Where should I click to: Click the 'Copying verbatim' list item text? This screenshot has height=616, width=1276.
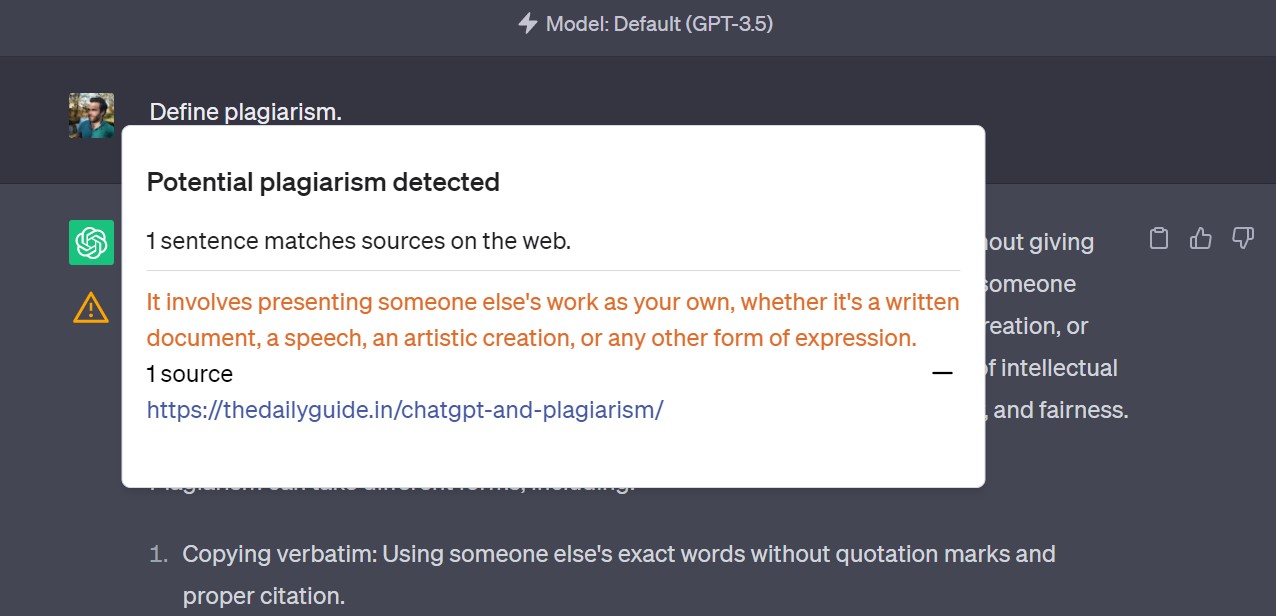[619, 574]
